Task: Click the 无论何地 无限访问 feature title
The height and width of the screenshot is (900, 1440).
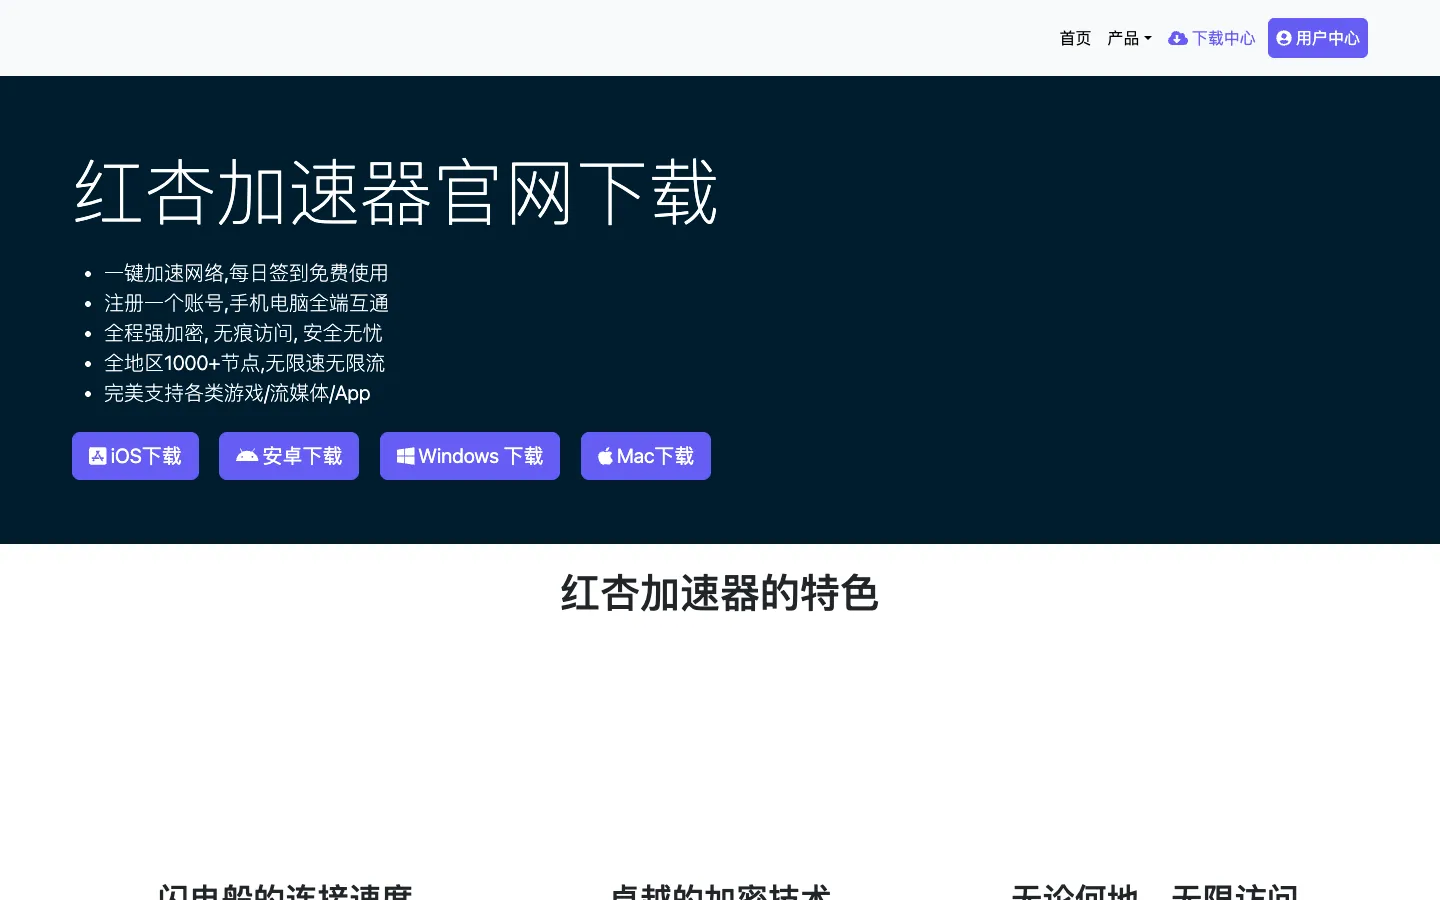Action: (x=1155, y=891)
